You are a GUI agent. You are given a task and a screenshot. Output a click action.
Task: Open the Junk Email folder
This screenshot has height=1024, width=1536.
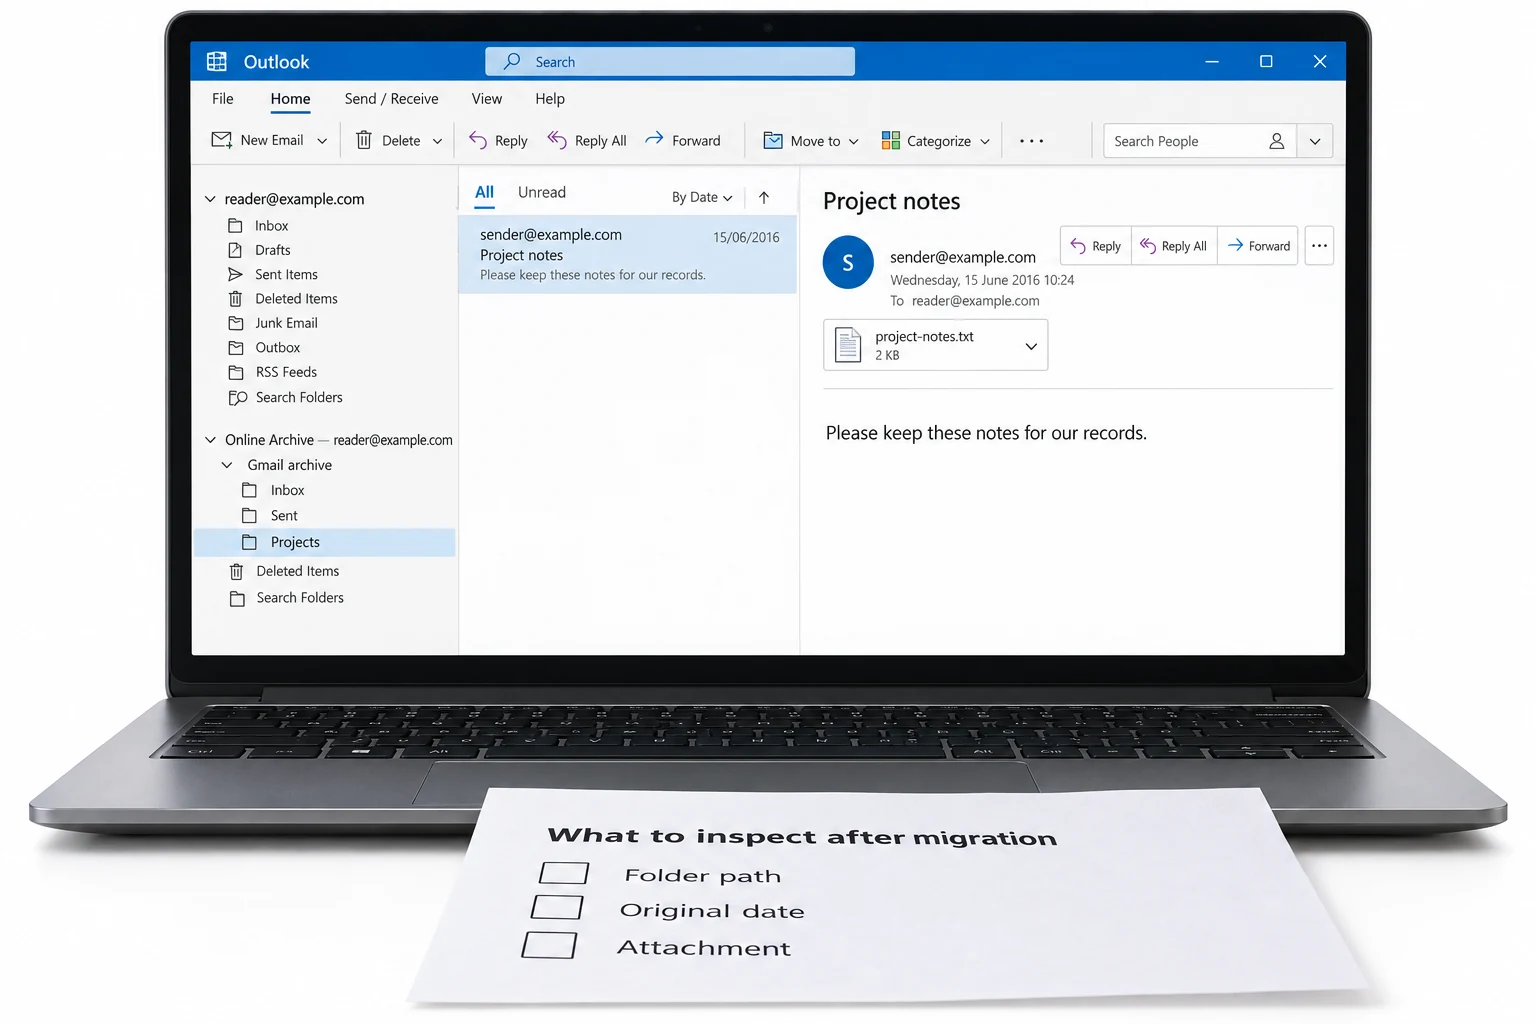tap(286, 323)
